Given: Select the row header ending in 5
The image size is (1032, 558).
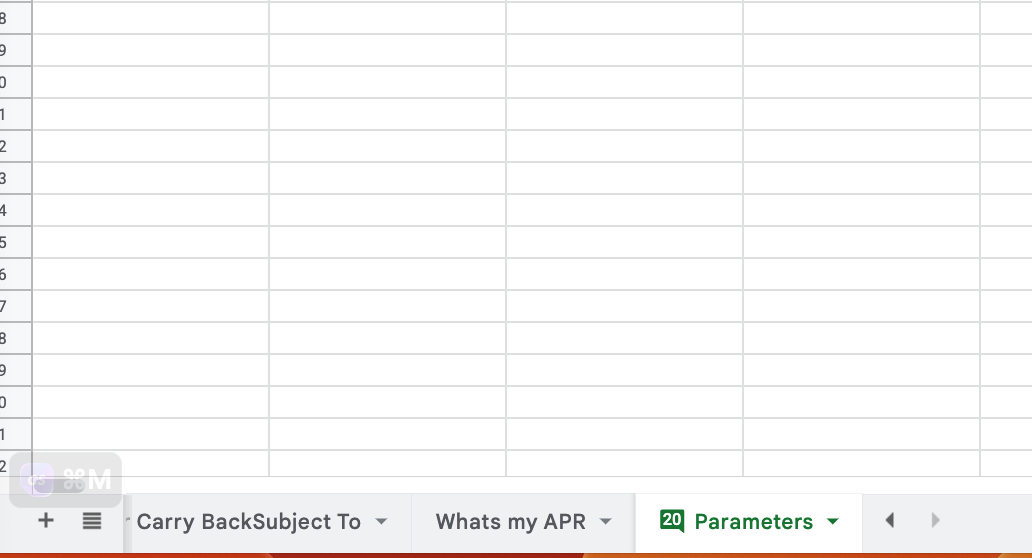Looking at the screenshot, I should (15, 242).
